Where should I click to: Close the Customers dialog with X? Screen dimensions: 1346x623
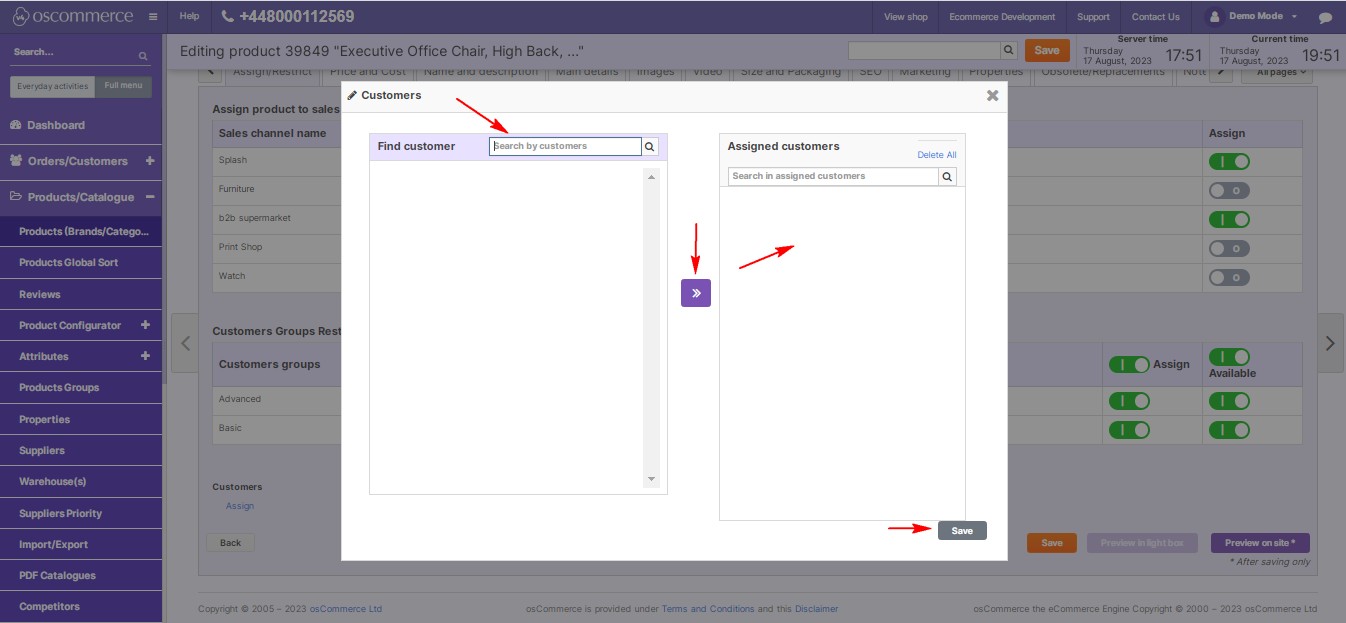coord(992,96)
